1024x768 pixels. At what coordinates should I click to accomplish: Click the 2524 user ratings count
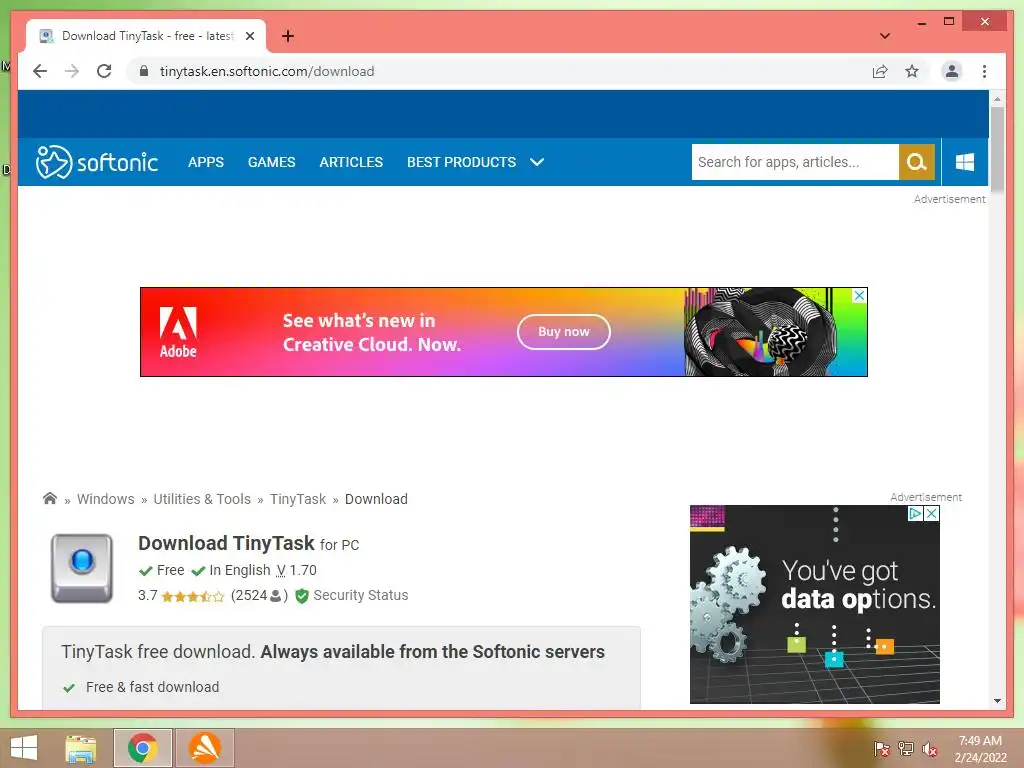point(259,596)
